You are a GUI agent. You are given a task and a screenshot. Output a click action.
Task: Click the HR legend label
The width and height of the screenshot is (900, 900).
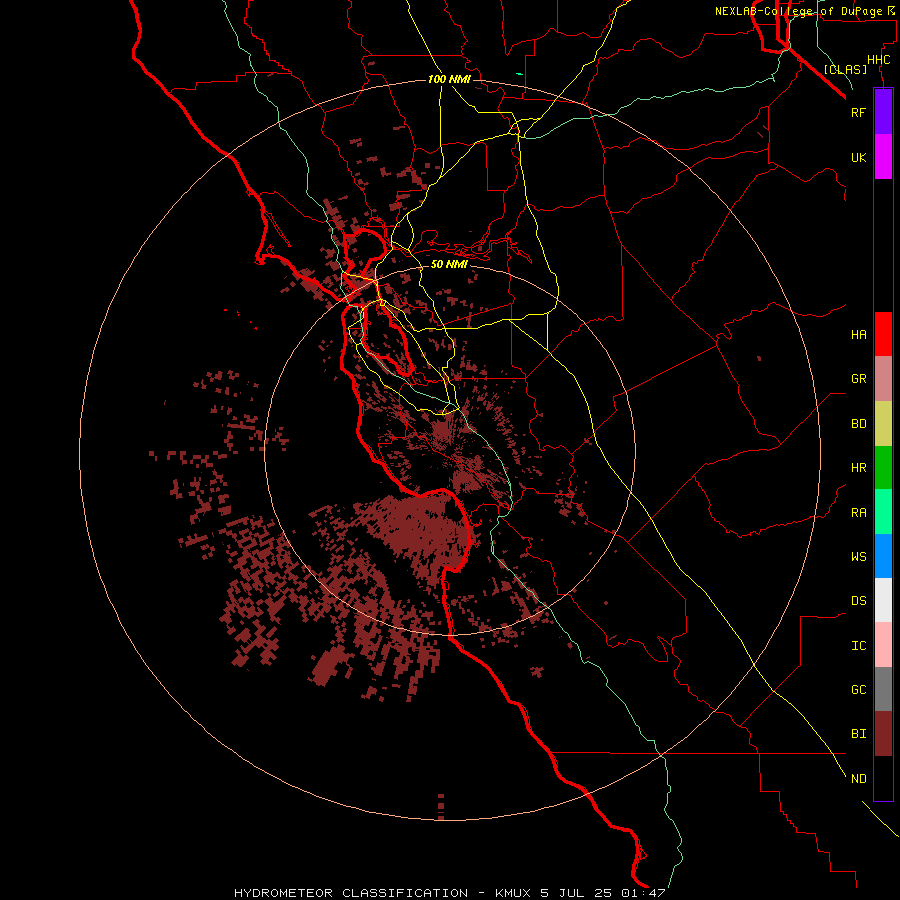[858, 468]
